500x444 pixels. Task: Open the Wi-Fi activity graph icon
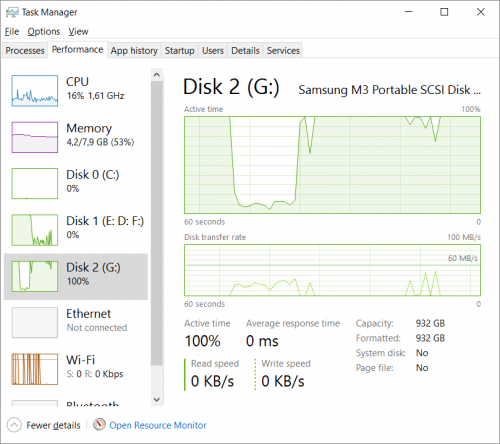point(35,369)
